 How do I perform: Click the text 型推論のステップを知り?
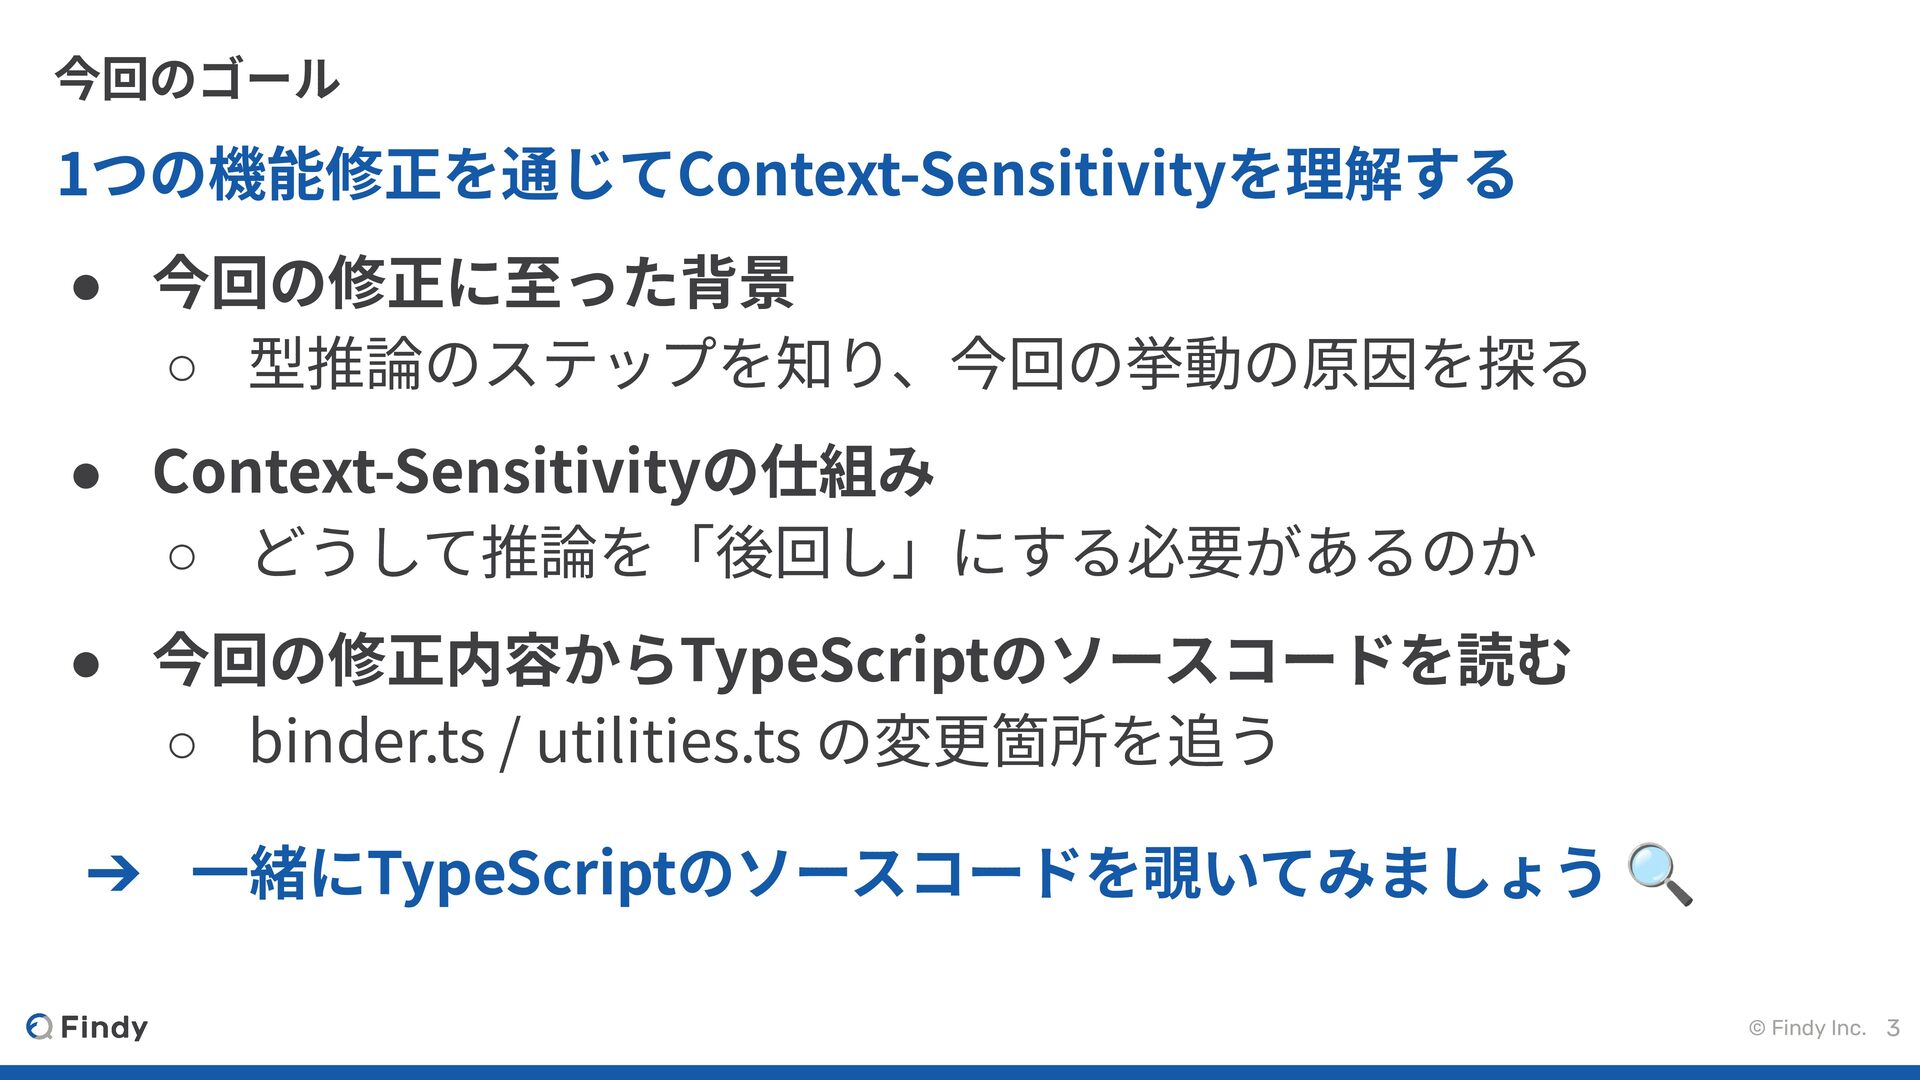(x=567, y=363)
